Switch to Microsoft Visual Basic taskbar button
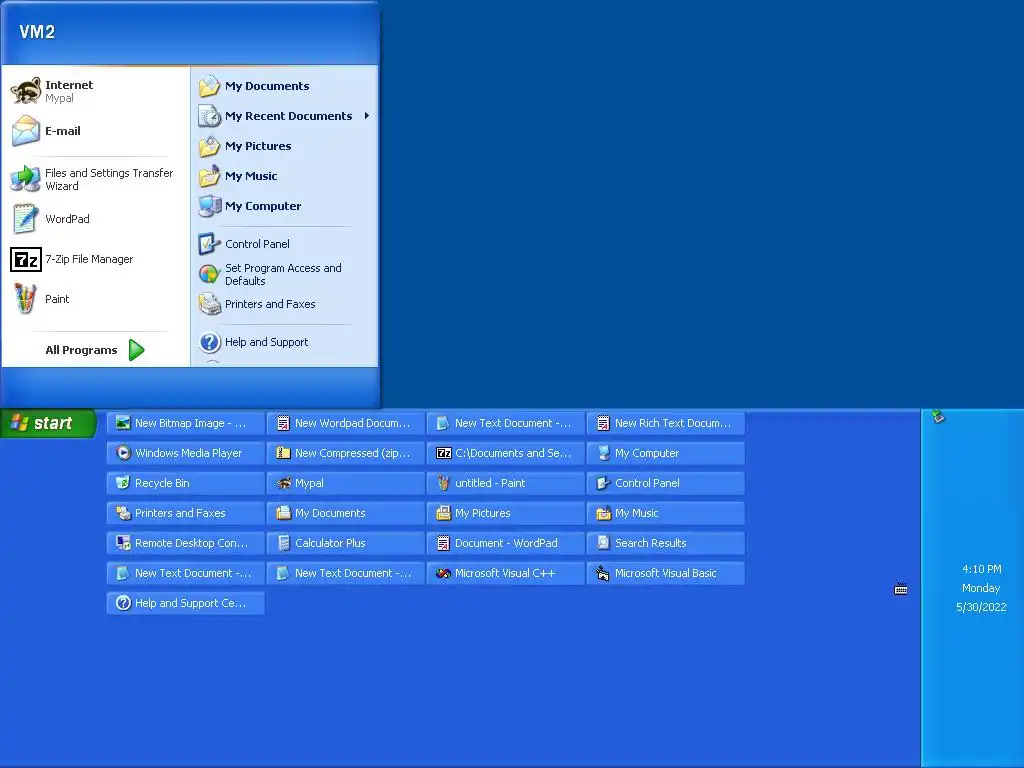Viewport: 1024px width, 768px height. 666,573
